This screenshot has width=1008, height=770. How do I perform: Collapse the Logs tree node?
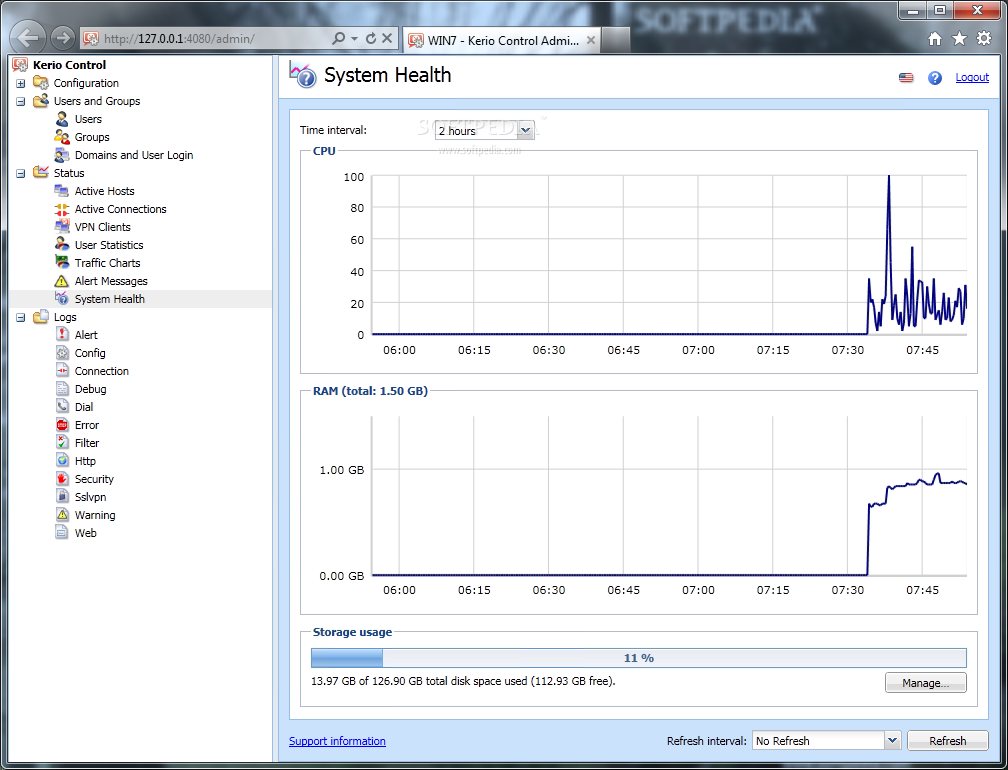click(21, 318)
